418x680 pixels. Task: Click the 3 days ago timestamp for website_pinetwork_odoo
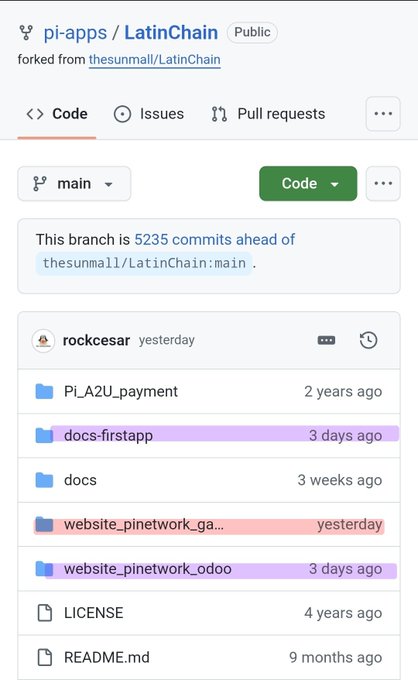(x=346, y=569)
